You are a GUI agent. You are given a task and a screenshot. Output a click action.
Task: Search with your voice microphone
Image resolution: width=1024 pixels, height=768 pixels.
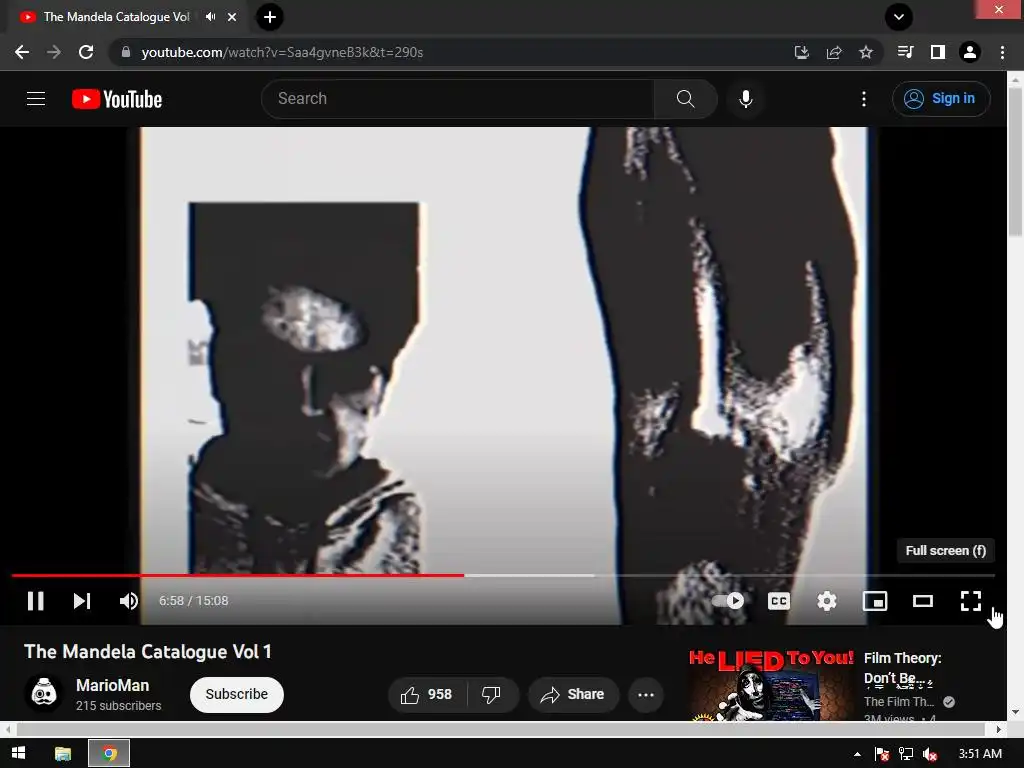click(x=746, y=99)
